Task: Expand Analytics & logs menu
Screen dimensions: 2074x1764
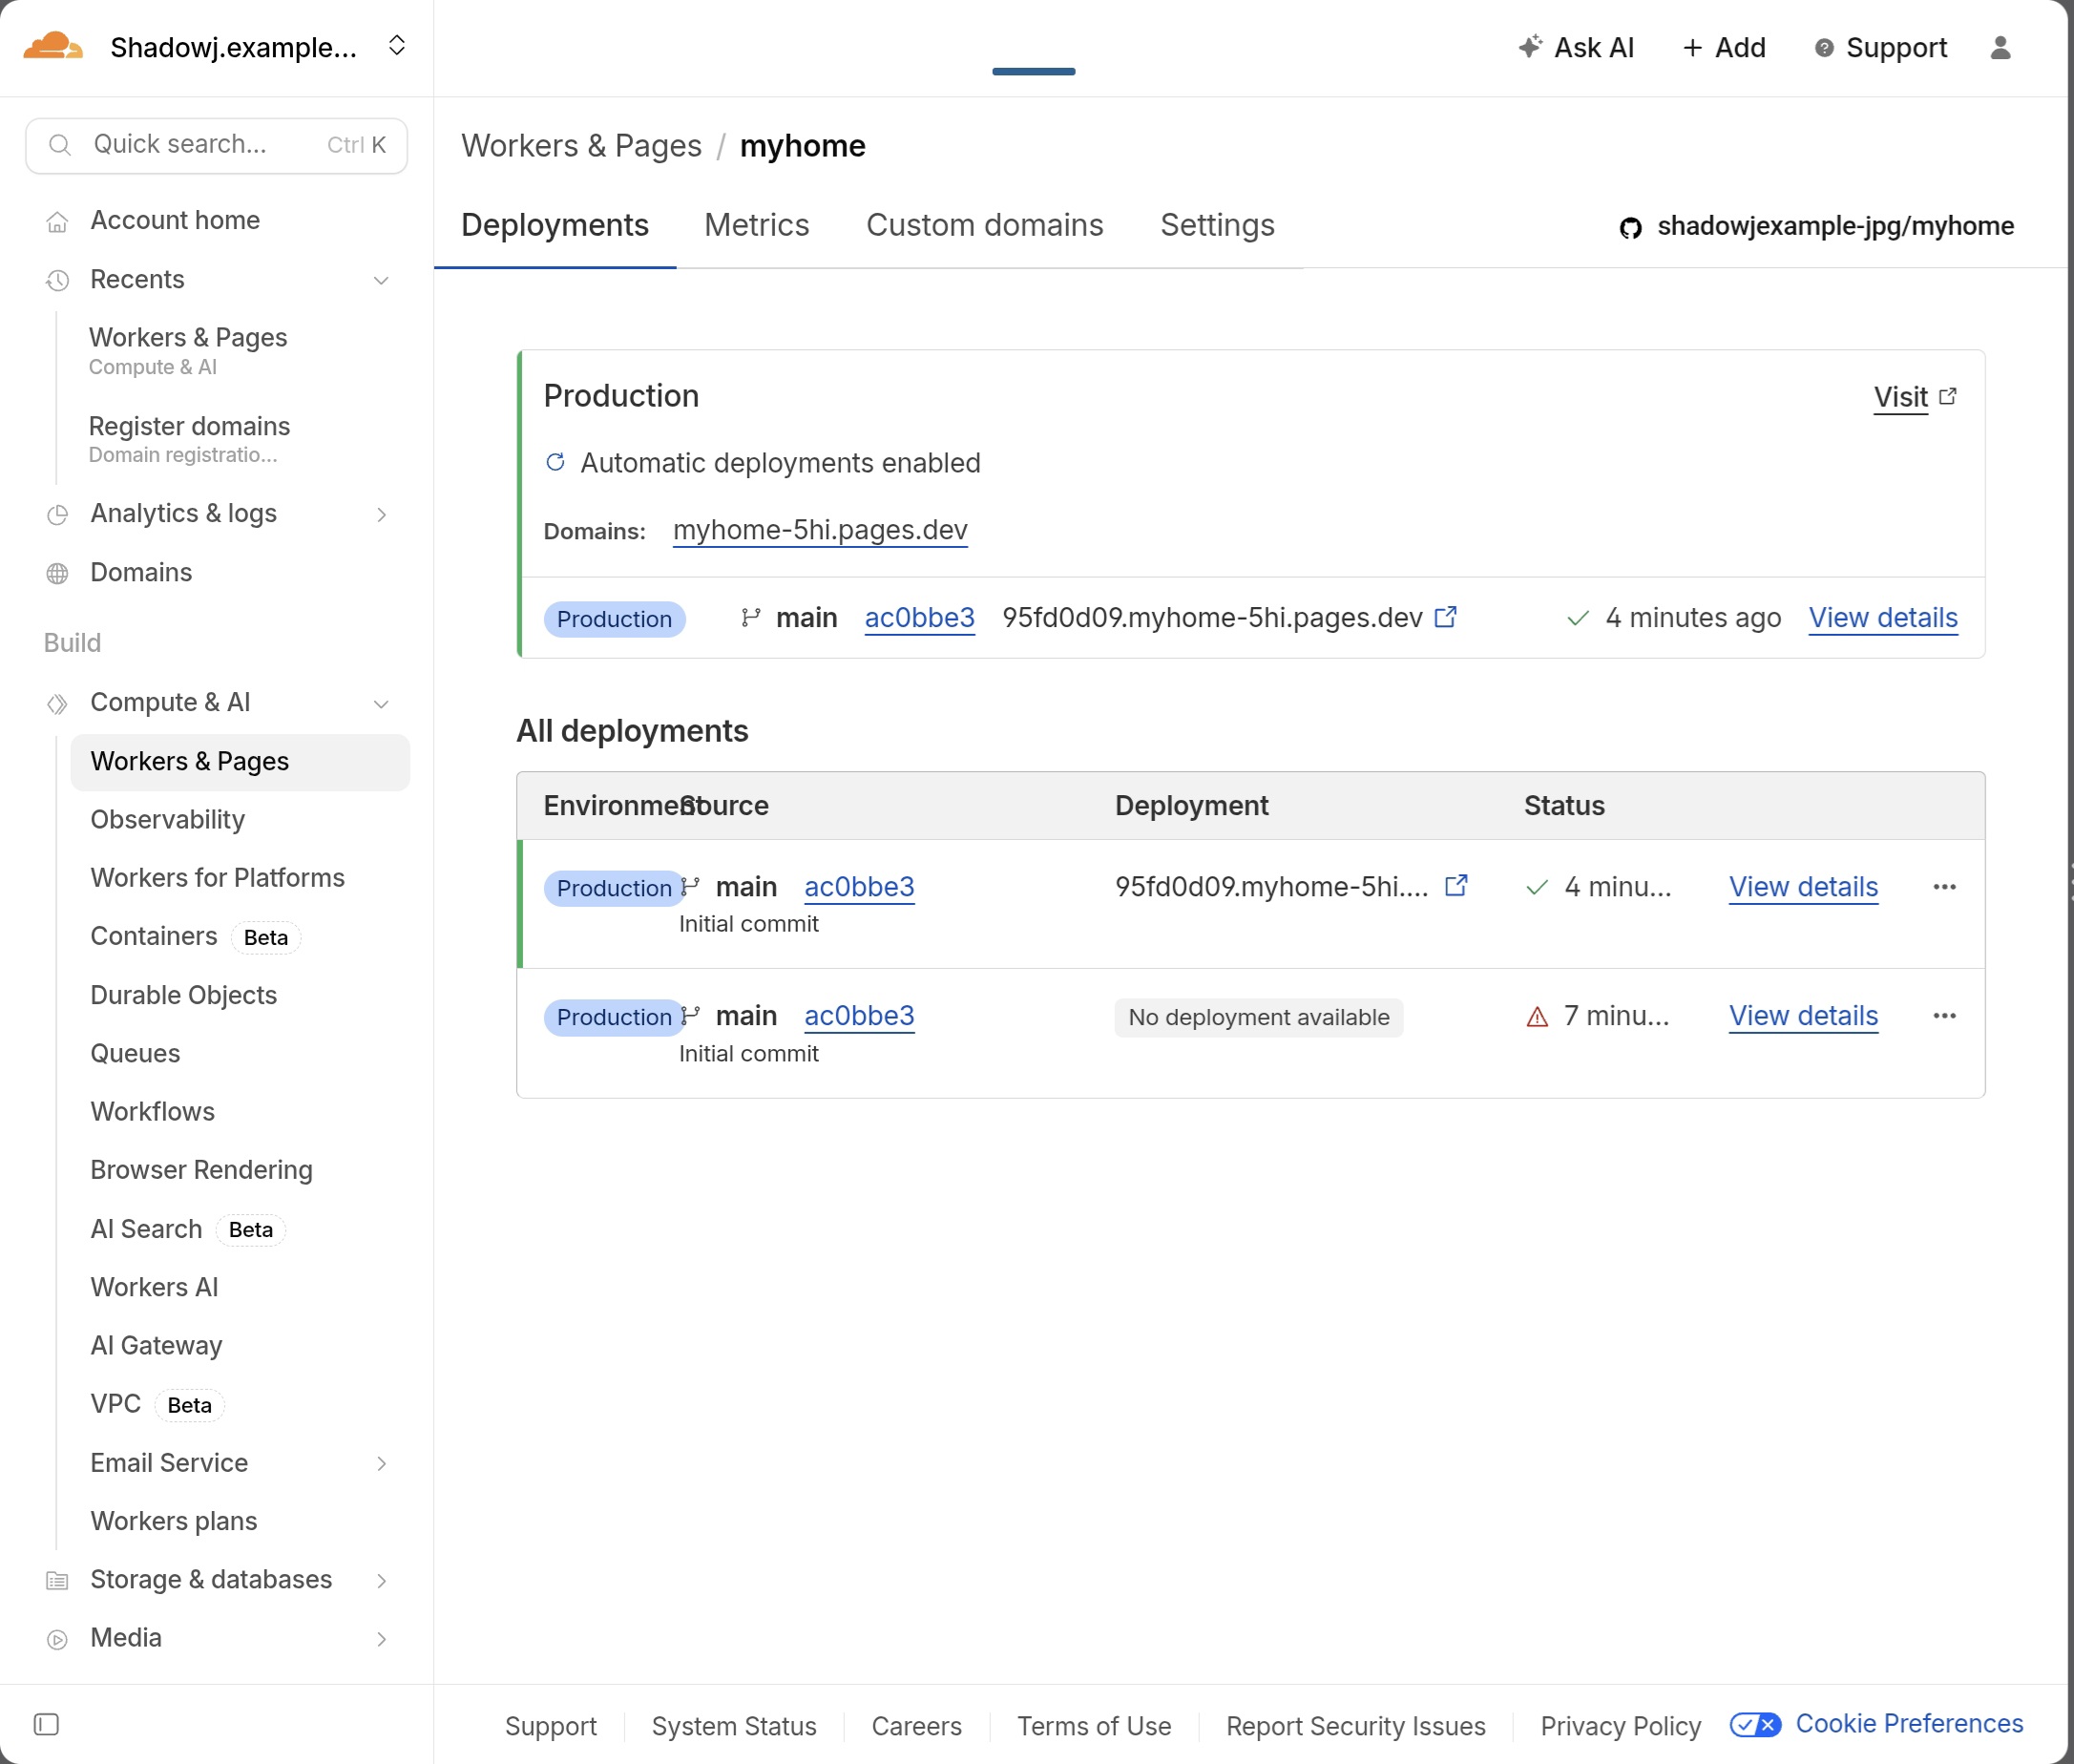Action: click(381, 514)
